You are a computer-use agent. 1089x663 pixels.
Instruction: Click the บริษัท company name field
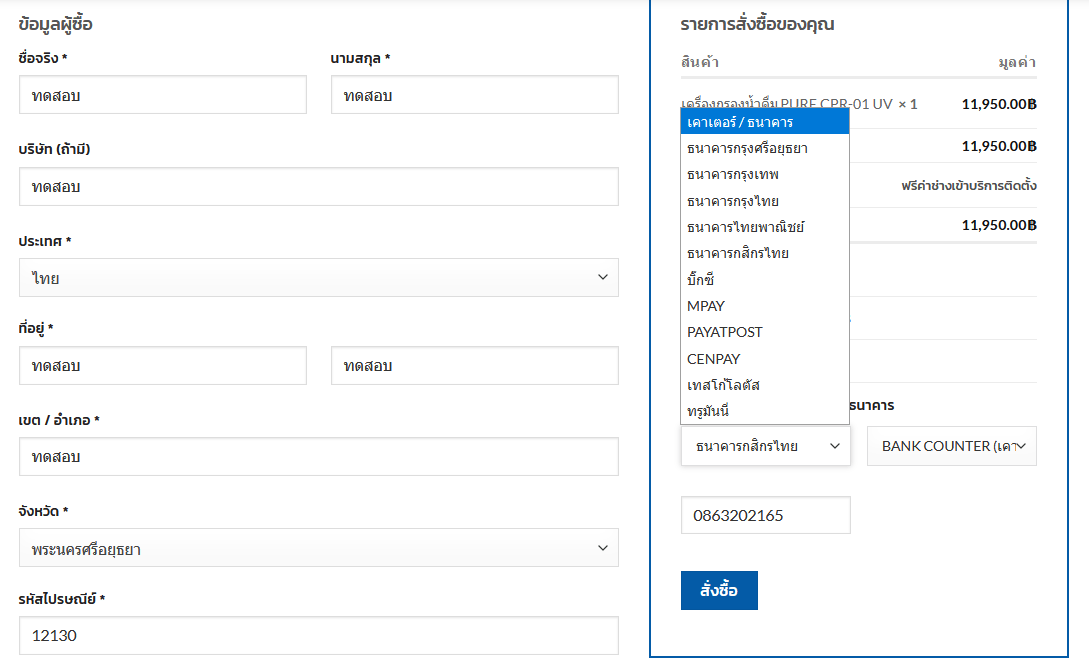(x=318, y=187)
